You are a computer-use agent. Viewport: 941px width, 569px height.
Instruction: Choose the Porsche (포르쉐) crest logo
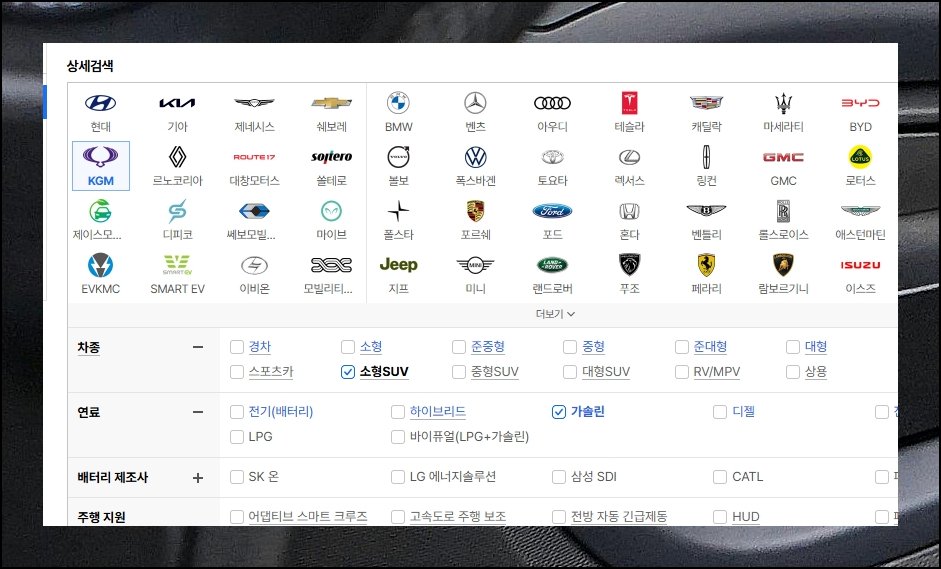475,211
